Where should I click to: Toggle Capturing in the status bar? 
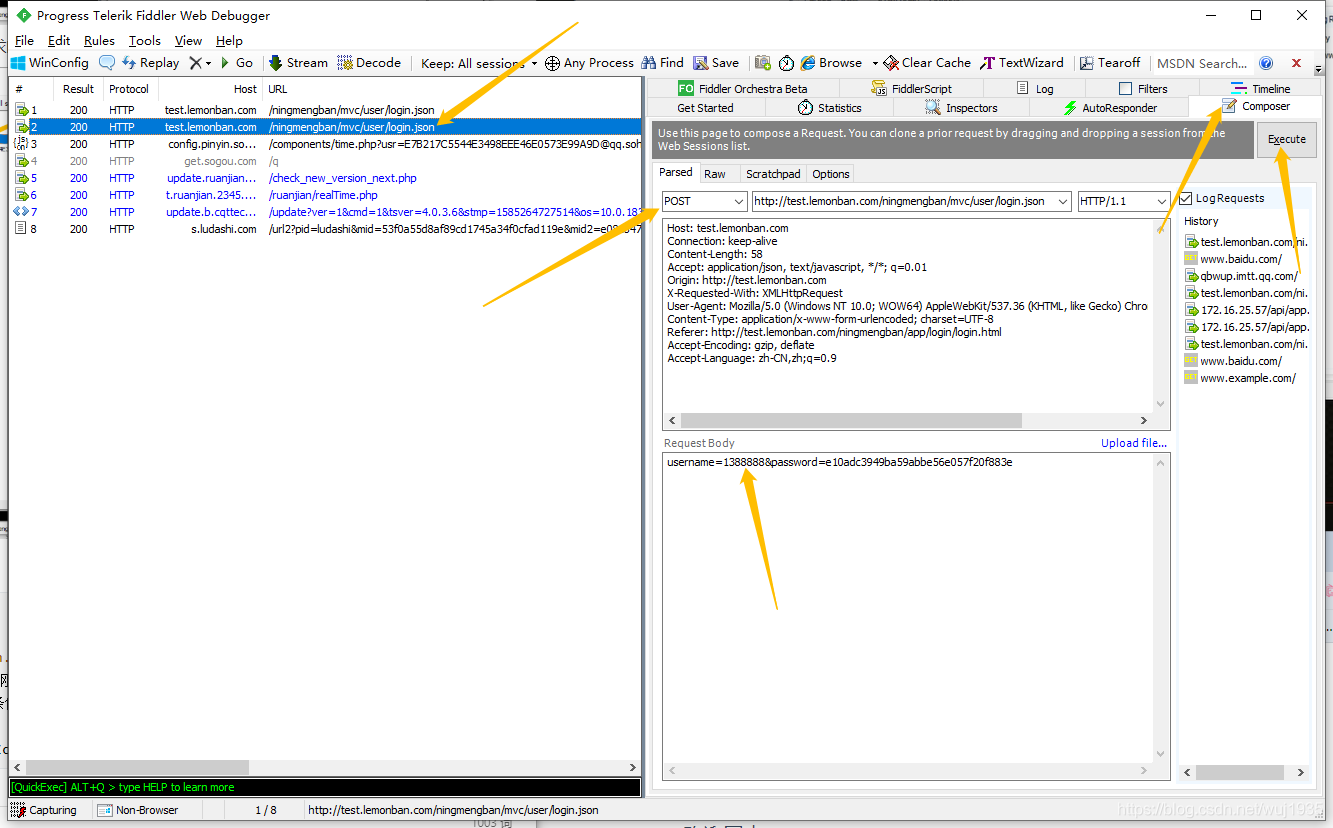click(43, 810)
